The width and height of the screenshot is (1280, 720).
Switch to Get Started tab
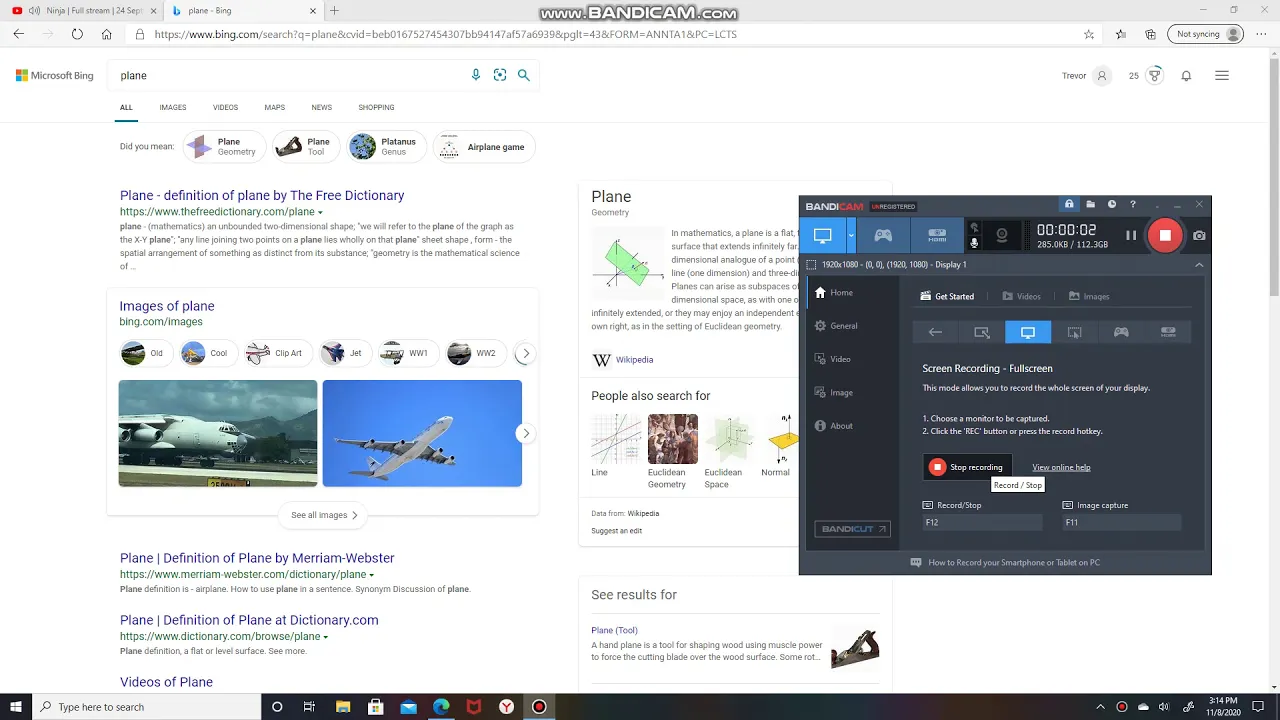(947, 296)
